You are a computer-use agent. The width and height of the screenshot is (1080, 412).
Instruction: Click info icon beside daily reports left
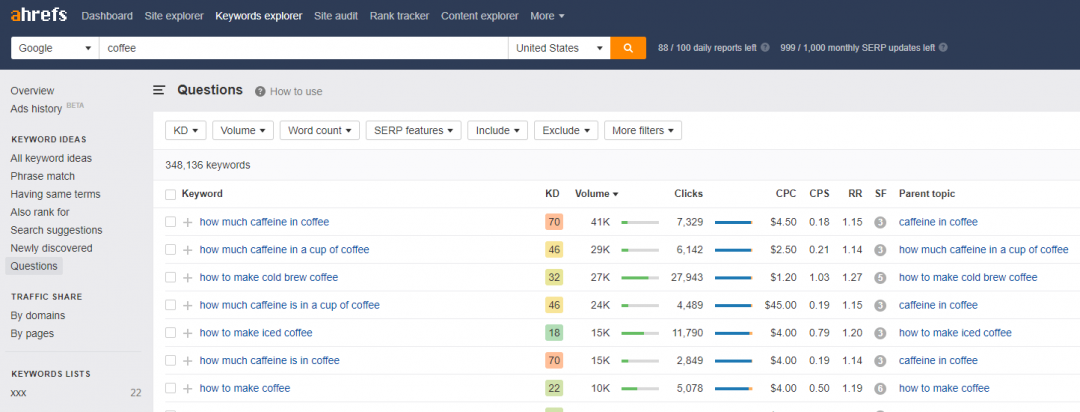point(765,48)
